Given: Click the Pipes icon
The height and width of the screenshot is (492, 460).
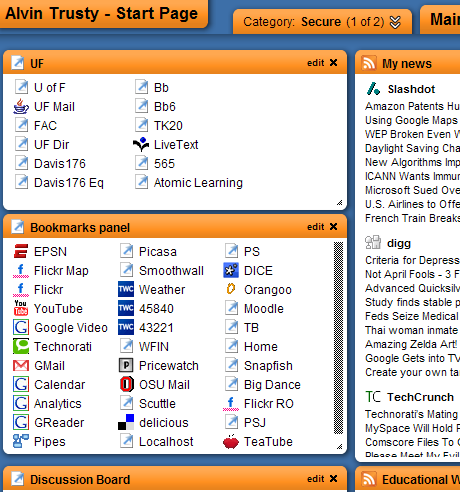Looking at the screenshot, I should click(21, 441).
